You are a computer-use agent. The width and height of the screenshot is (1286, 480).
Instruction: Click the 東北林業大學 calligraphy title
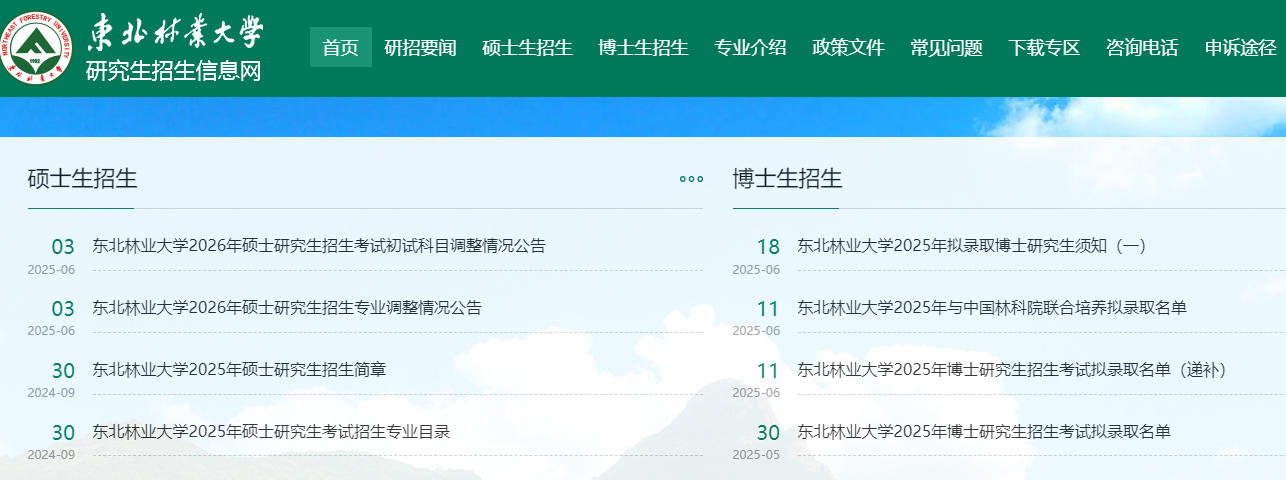(176, 33)
